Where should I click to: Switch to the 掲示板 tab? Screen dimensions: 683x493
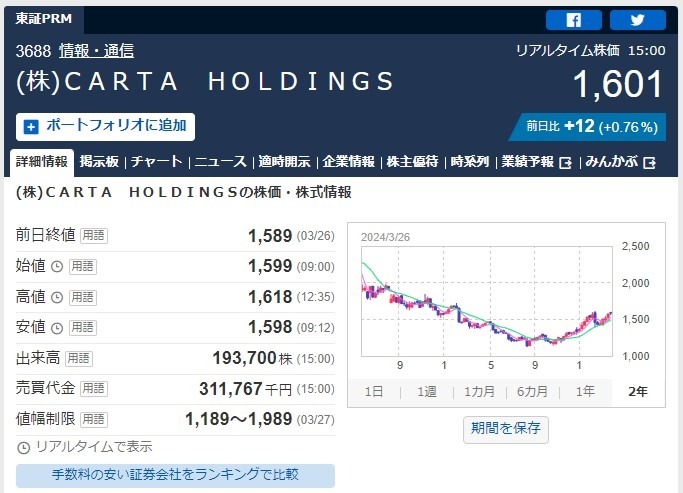[99, 162]
